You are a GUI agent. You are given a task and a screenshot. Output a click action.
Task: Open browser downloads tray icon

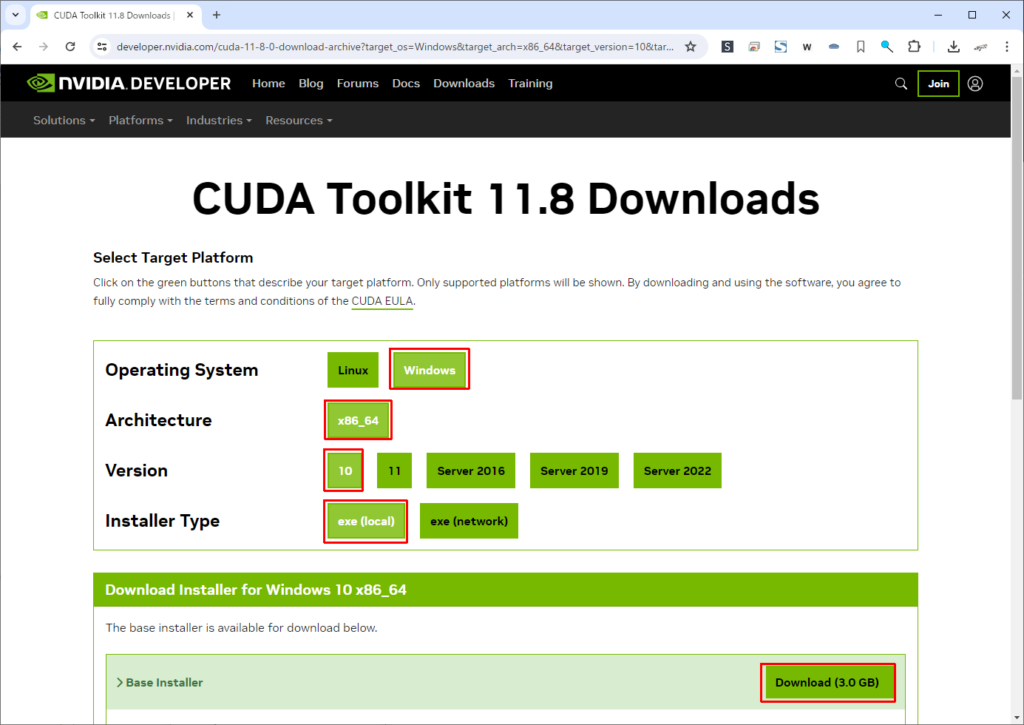(953, 46)
